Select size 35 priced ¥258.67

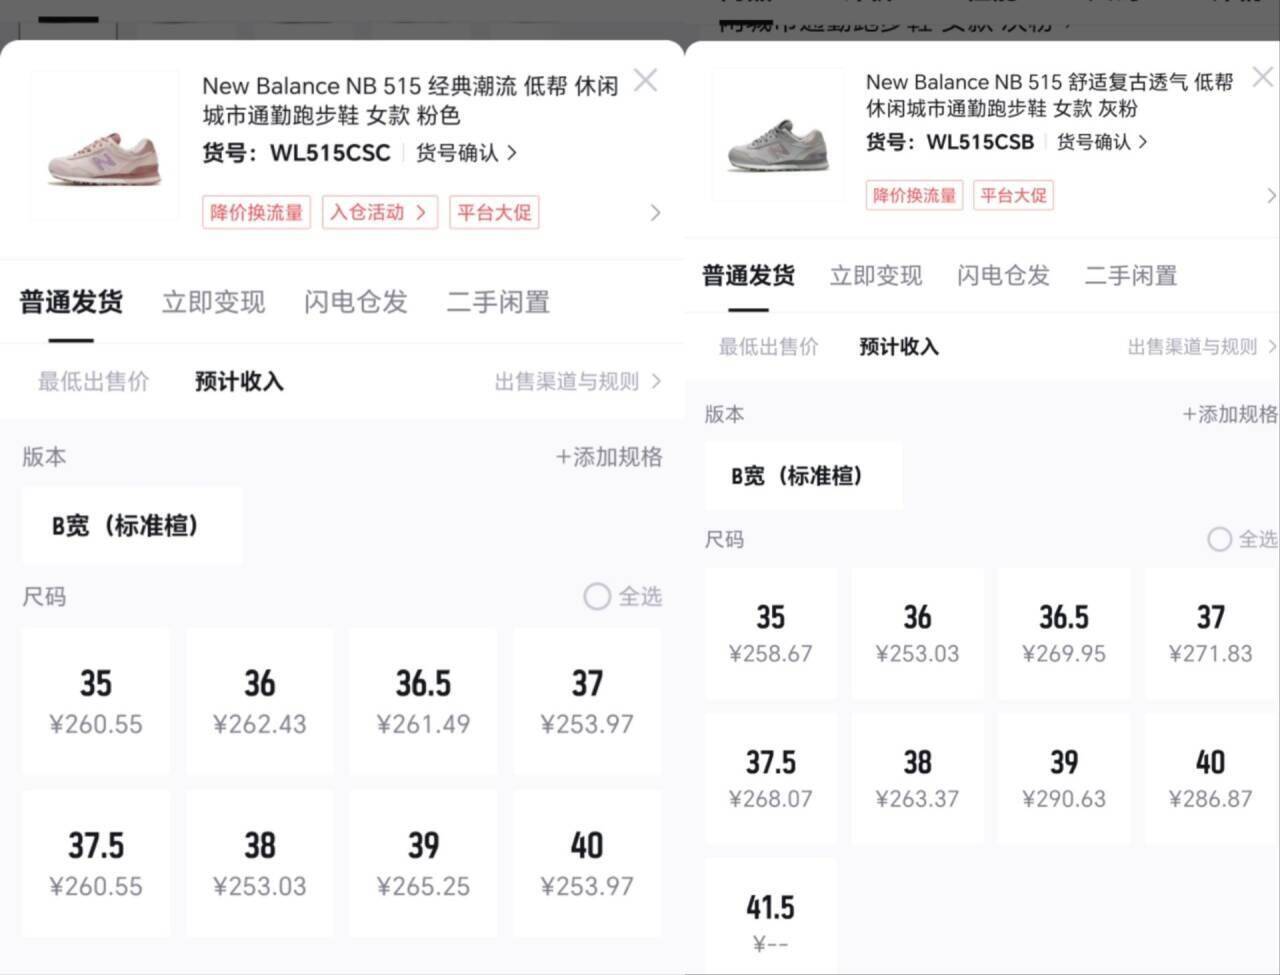pyautogui.click(x=771, y=634)
